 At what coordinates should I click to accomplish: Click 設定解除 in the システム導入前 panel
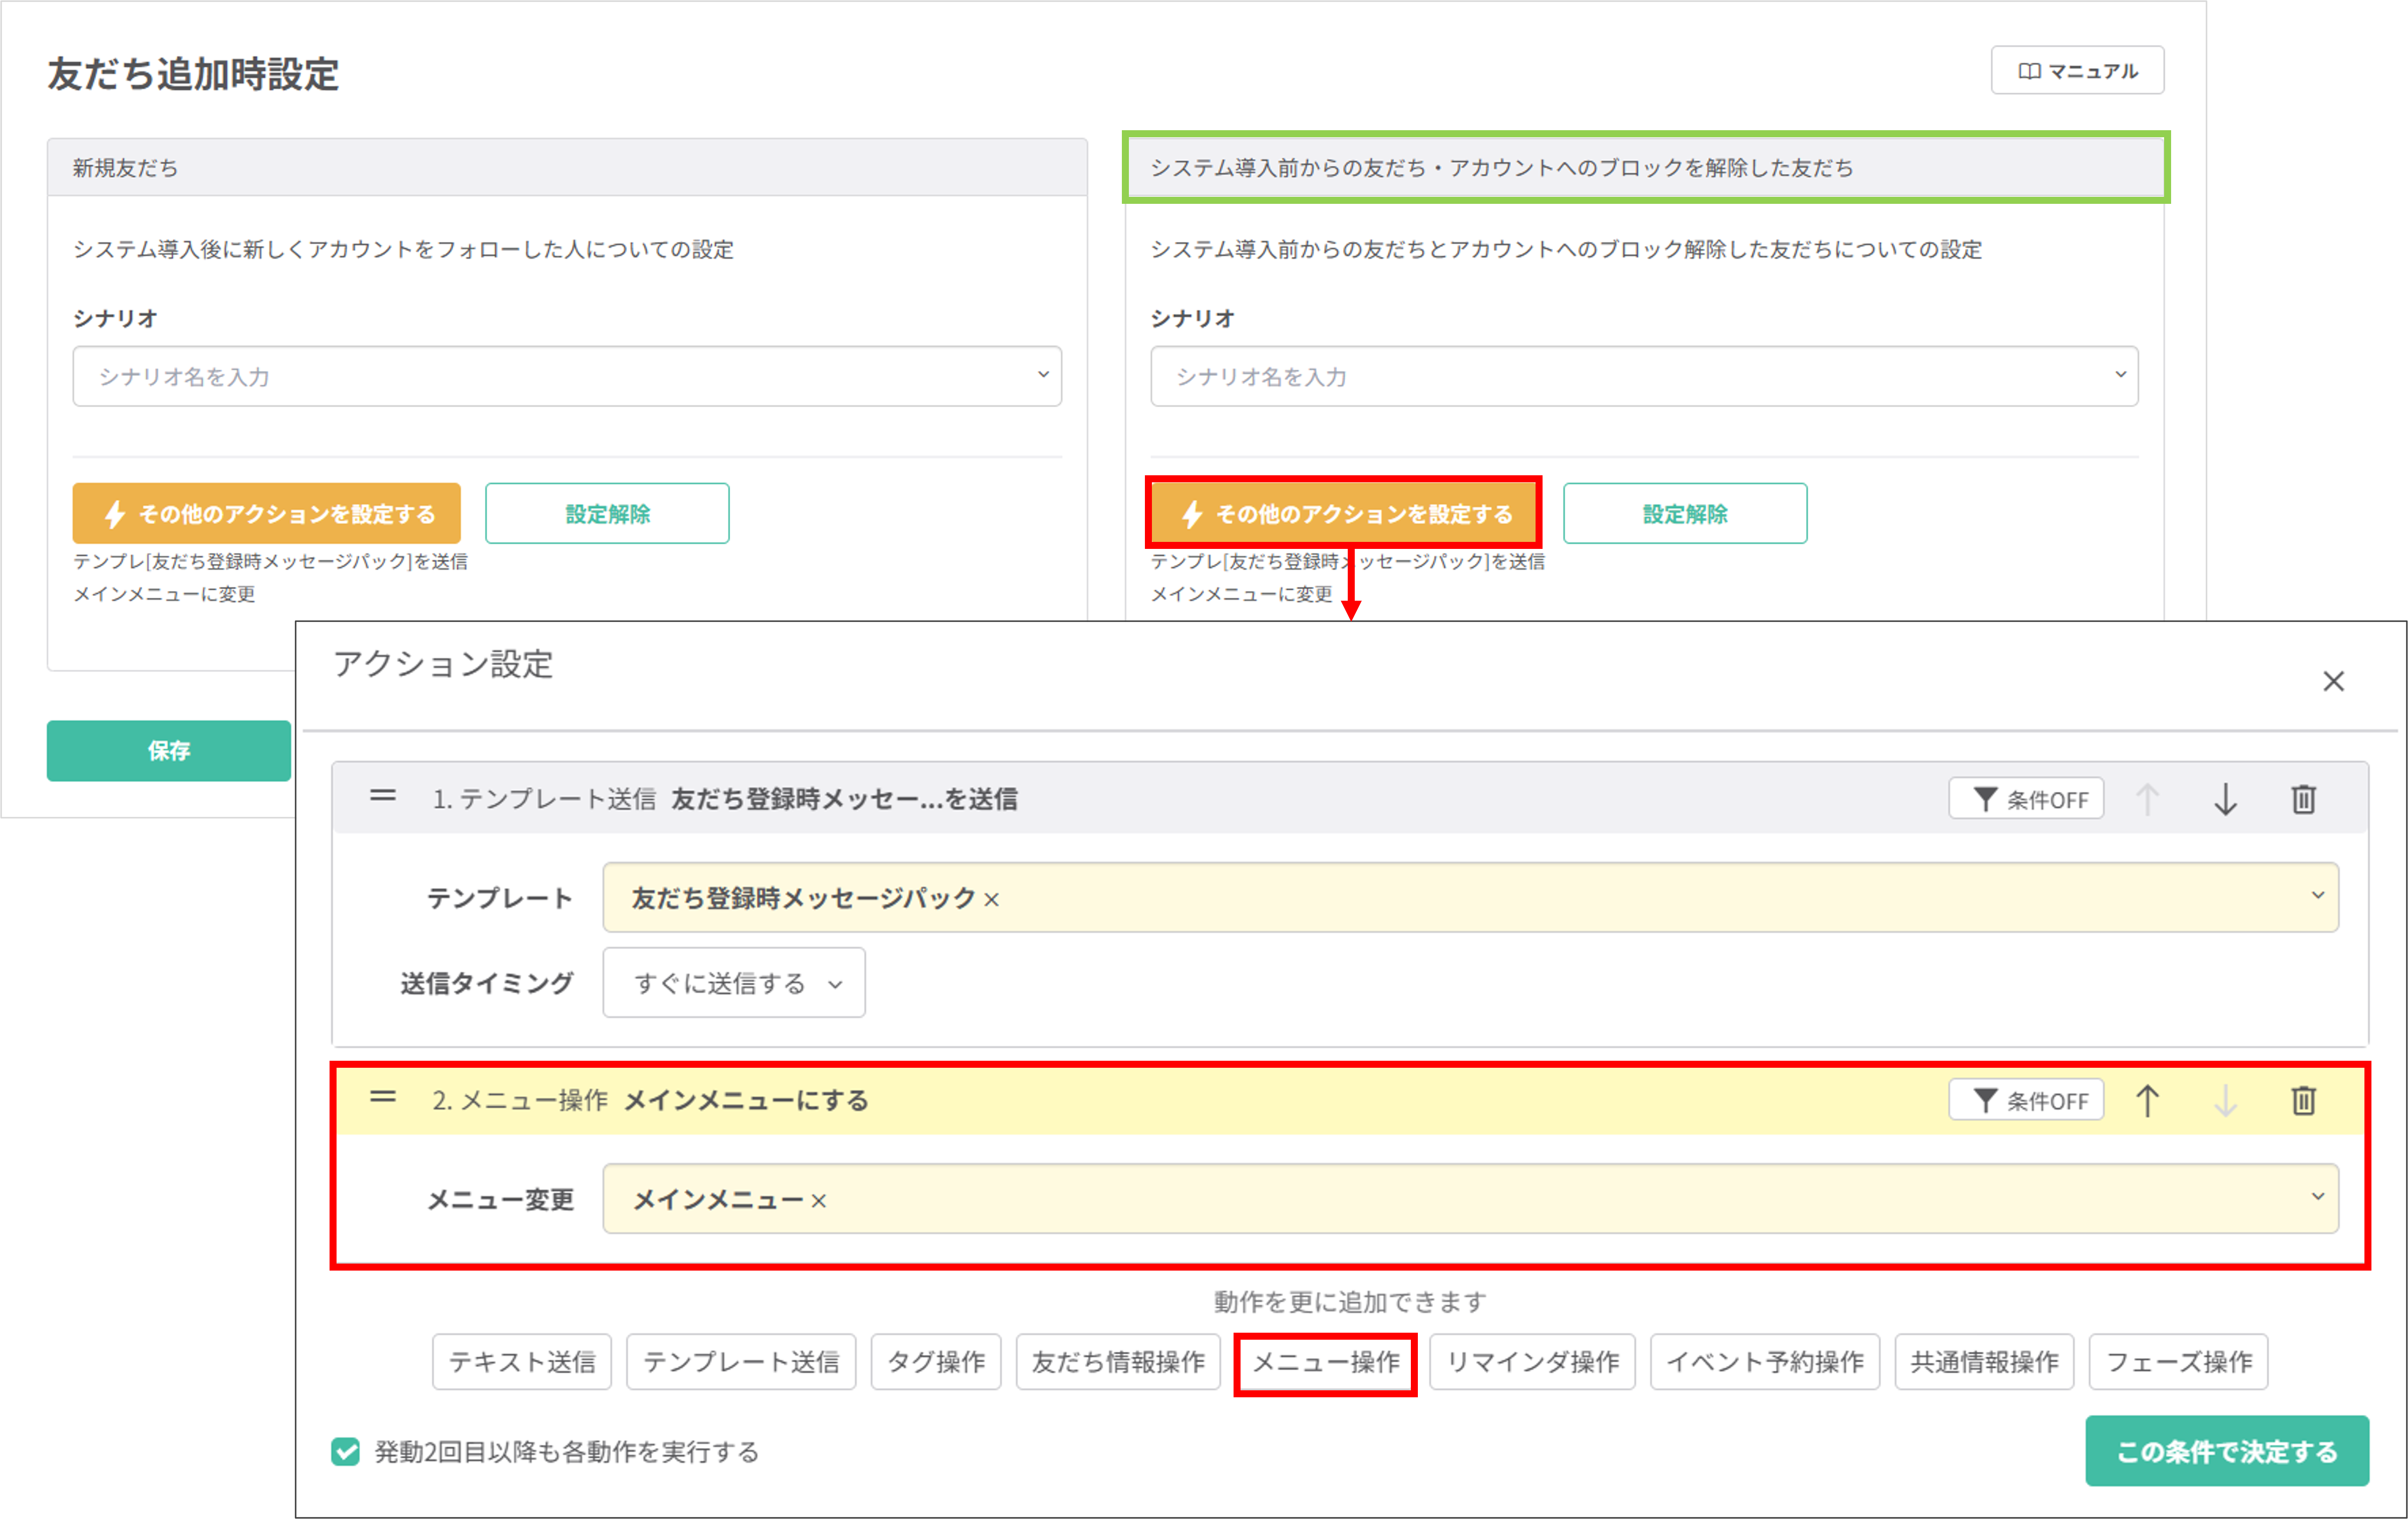(1685, 514)
